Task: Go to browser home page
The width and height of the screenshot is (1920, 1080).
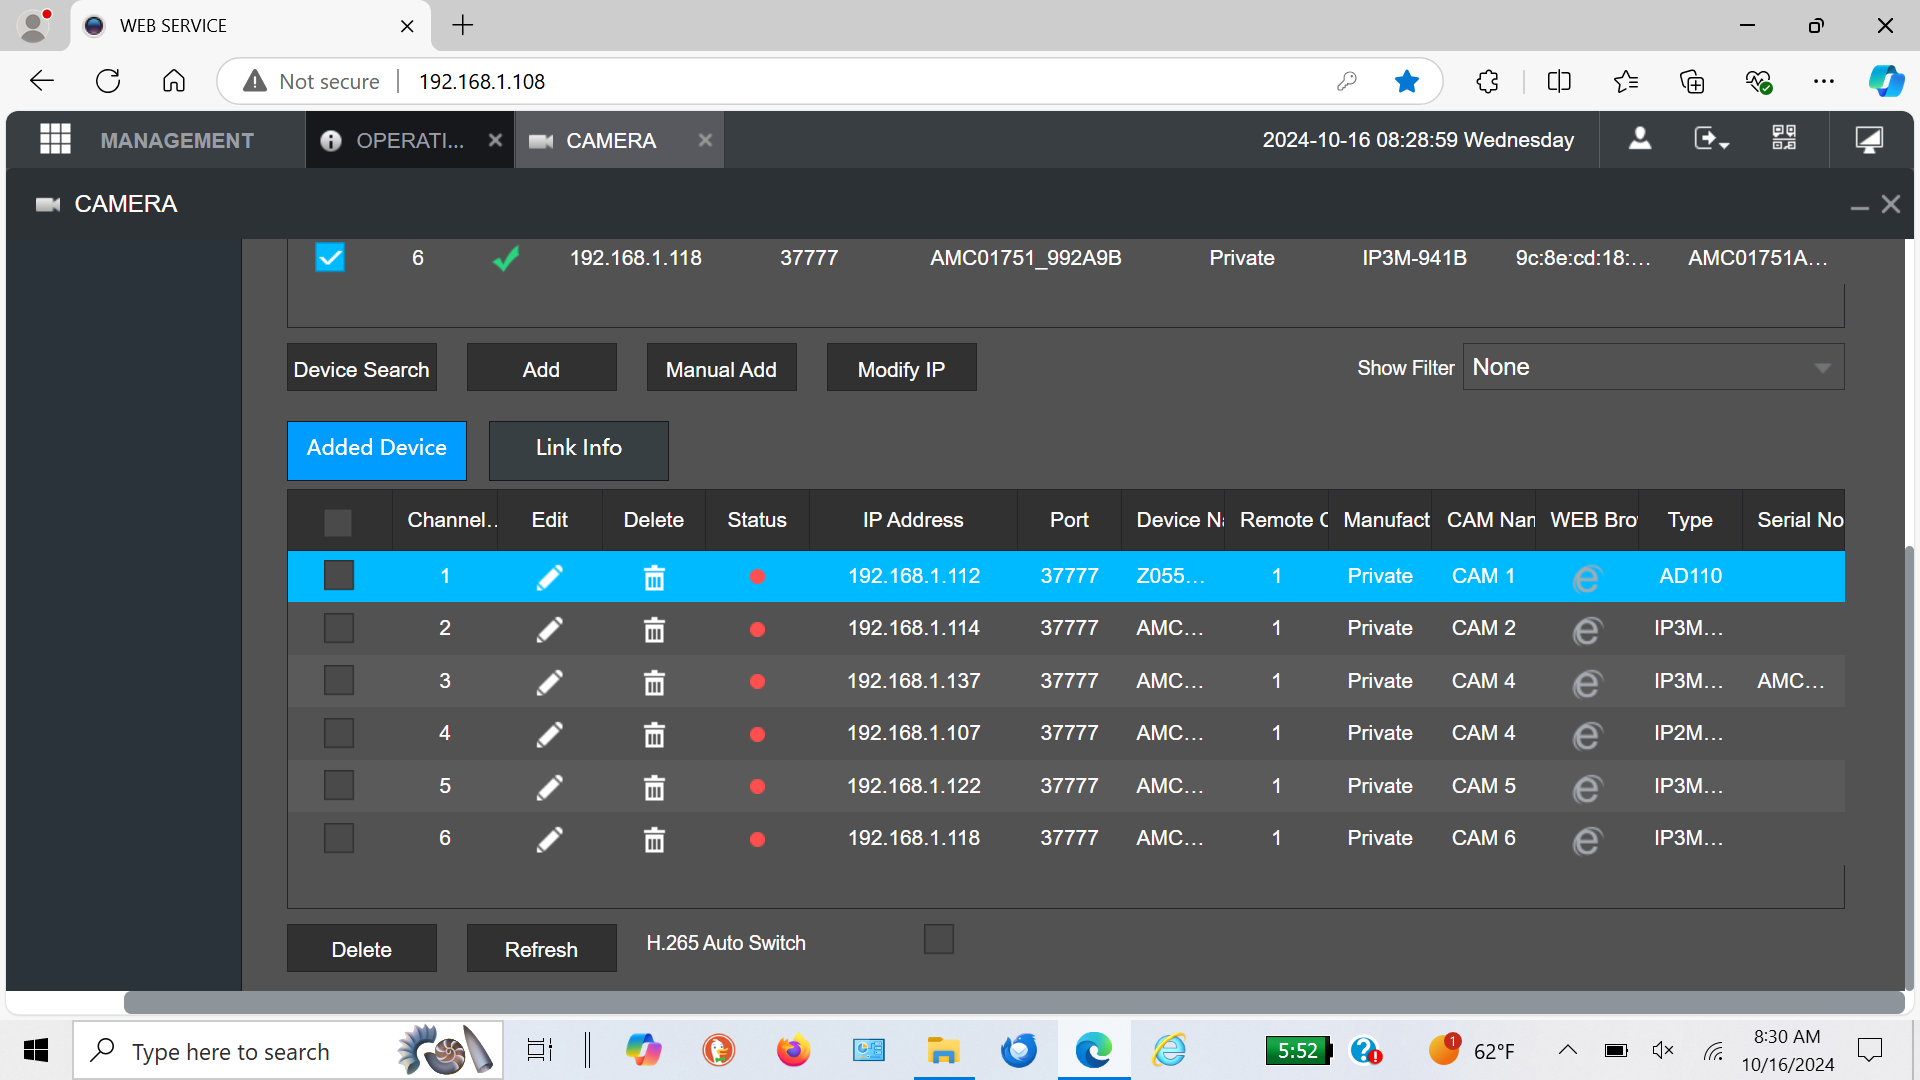Action: point(174,81)
